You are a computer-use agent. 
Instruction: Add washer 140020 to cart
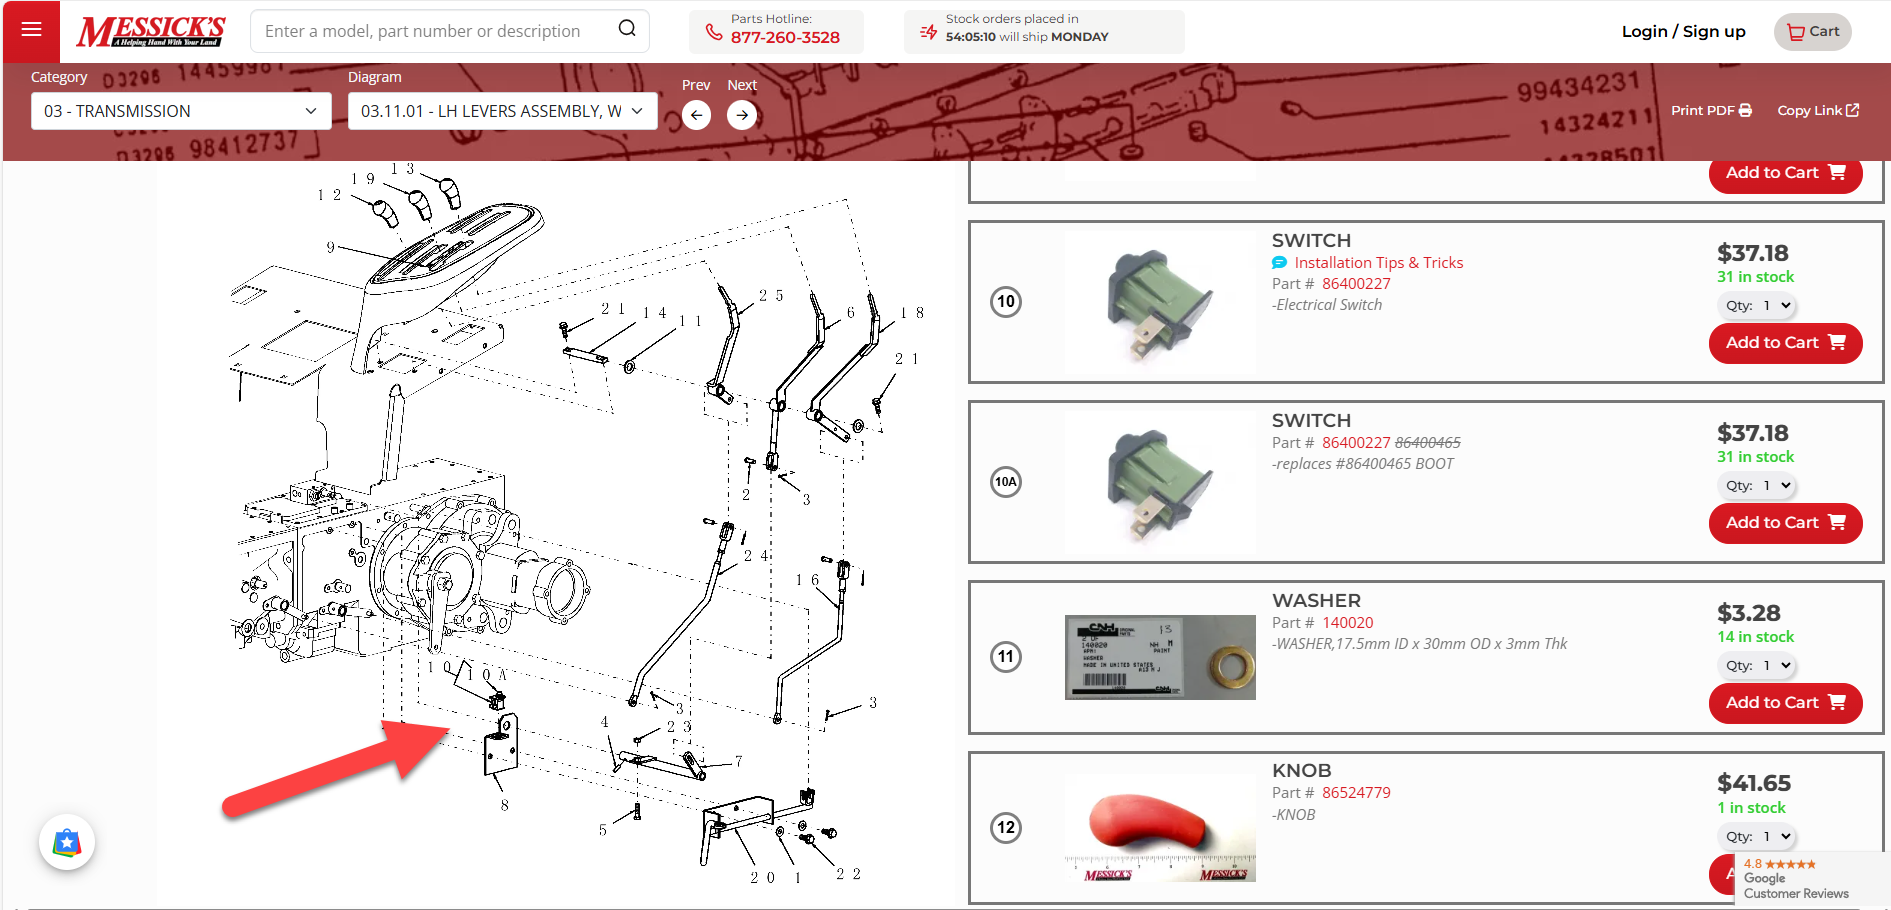click(x=1785, y=703)
